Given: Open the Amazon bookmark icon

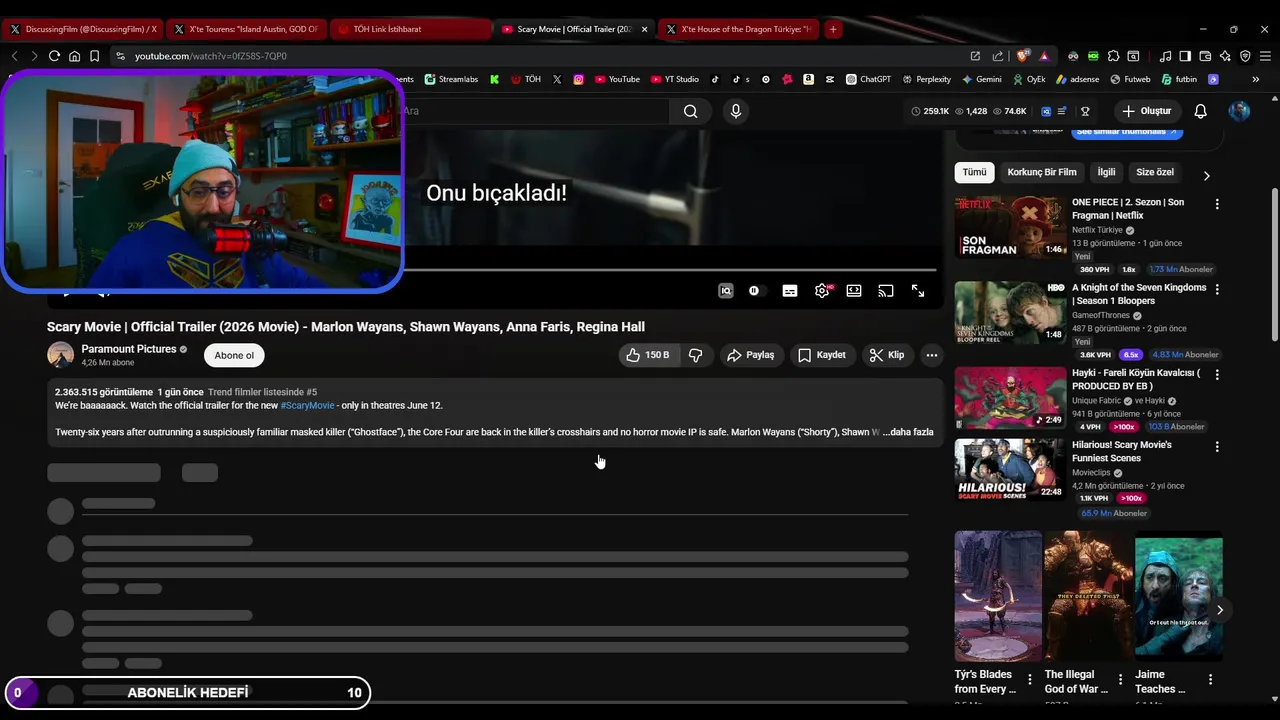Looking at the screenshot, I should (808, 79).
